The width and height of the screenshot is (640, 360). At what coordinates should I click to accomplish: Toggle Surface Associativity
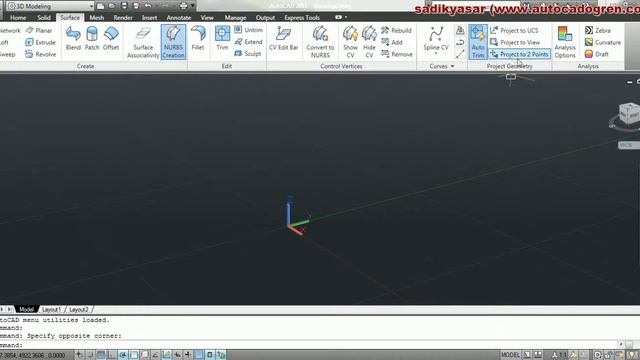click(143, 42)
